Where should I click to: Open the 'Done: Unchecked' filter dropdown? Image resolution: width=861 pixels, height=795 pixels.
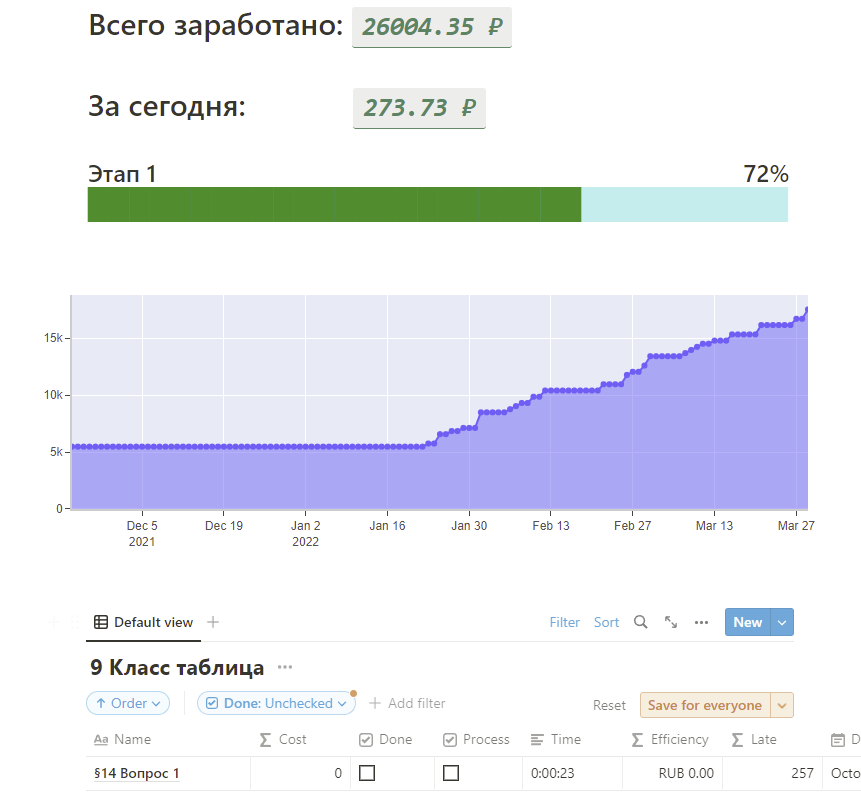tap(276, 703)
